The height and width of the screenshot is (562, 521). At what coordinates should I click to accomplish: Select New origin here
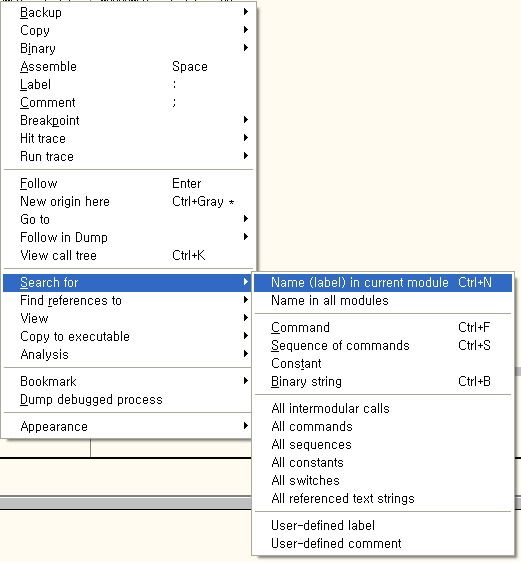coord(128,201)
